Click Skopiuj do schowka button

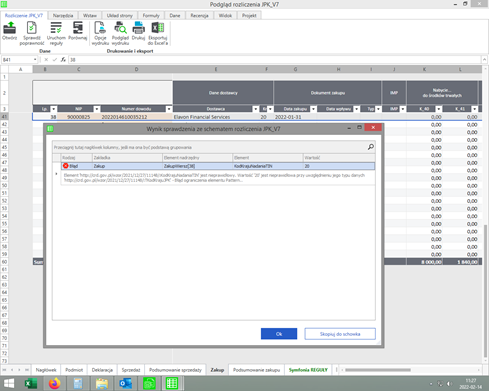point(340,334)
